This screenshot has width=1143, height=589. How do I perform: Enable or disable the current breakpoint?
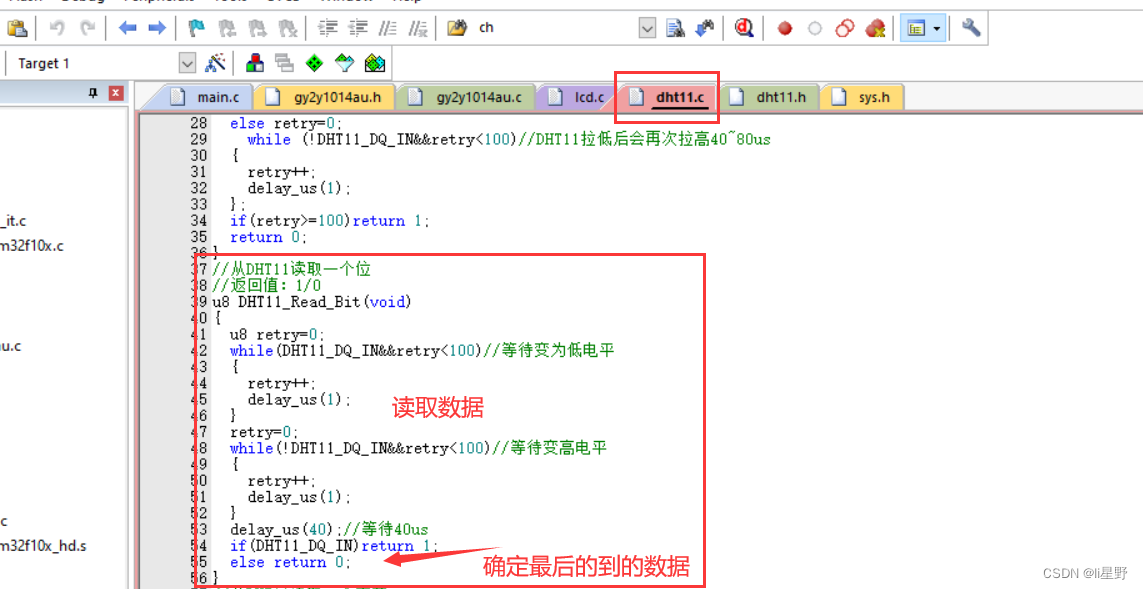tap(814, 28)
